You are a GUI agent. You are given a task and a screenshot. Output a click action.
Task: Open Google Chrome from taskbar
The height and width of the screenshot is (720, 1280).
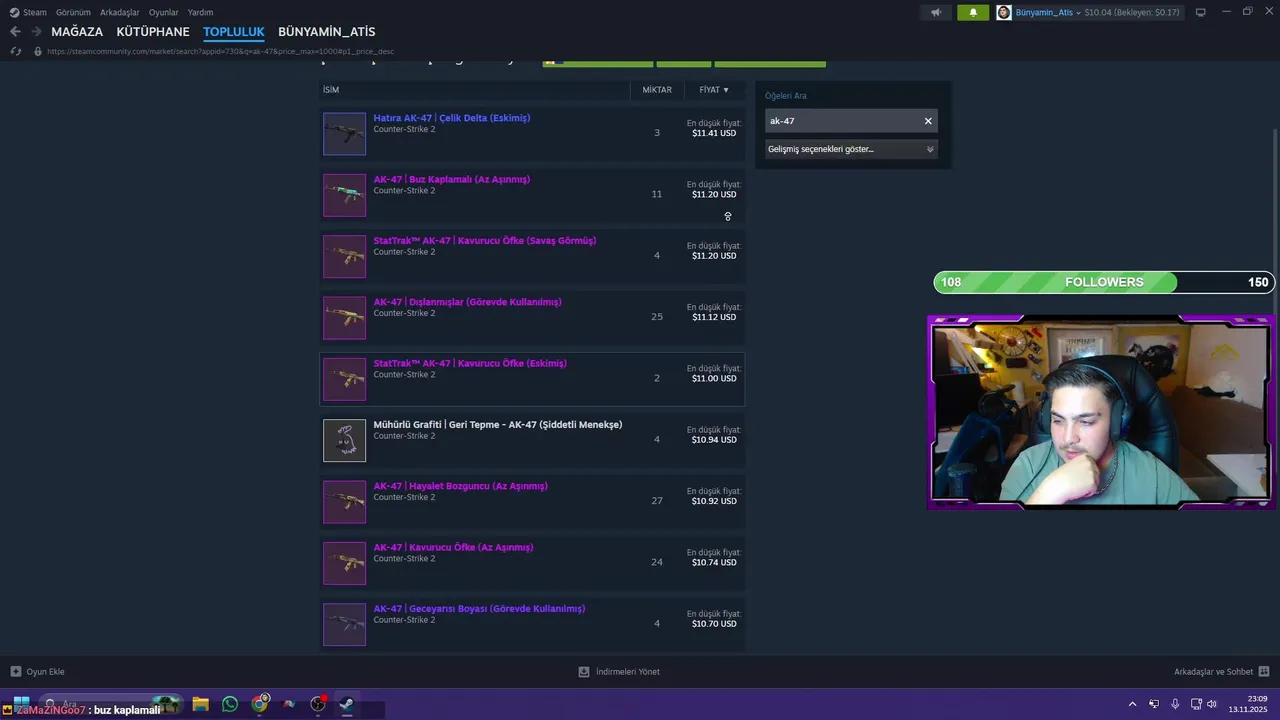tap(260, 704)
